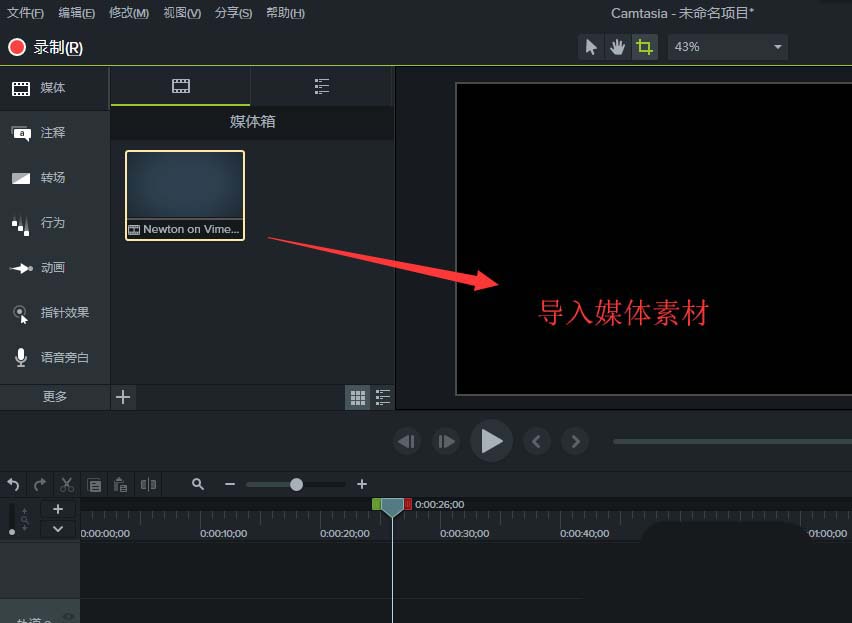Select the Newton on Vimeo media clip
Screen dimensions: 852x623
(x=185, y=194)
